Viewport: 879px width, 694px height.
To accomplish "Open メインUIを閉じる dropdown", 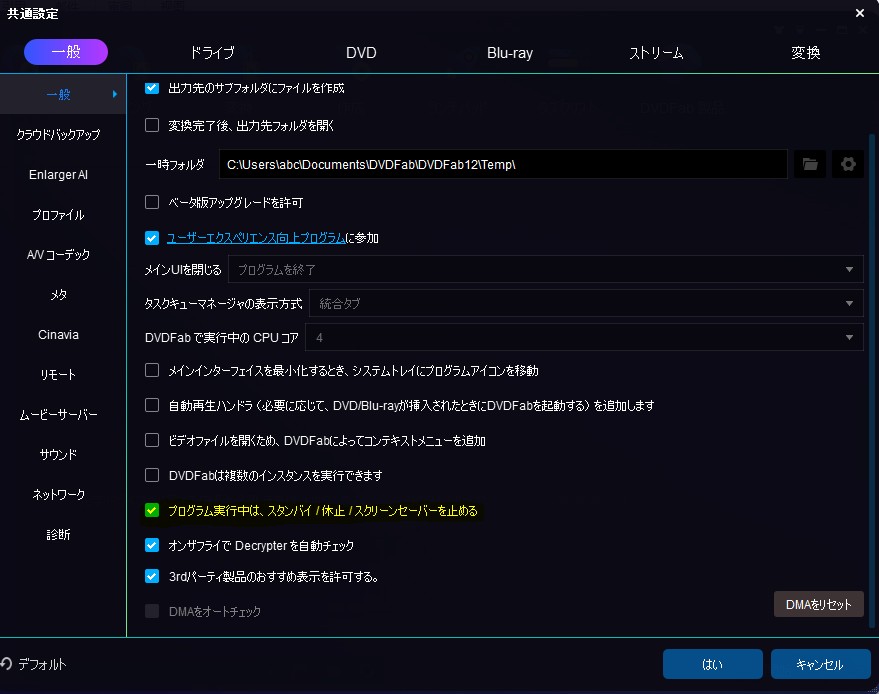I will coord(545,270).
